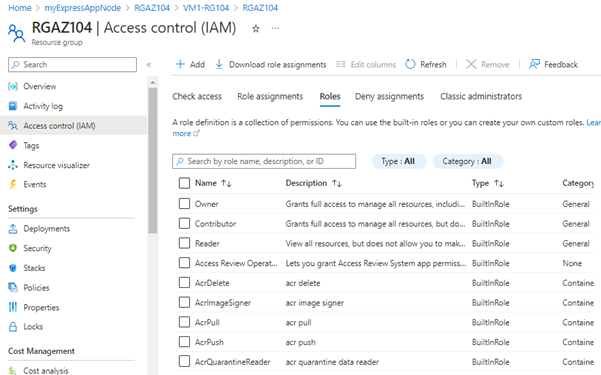Click the sidebar scrollbar up arrow
The width and height of the screenshot is (601, 375).
(x=153, y=82)
